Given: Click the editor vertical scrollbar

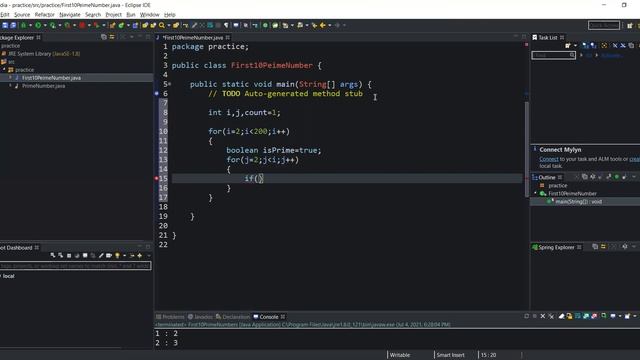Looking at the screenshot, I should [x=527, y=149].
